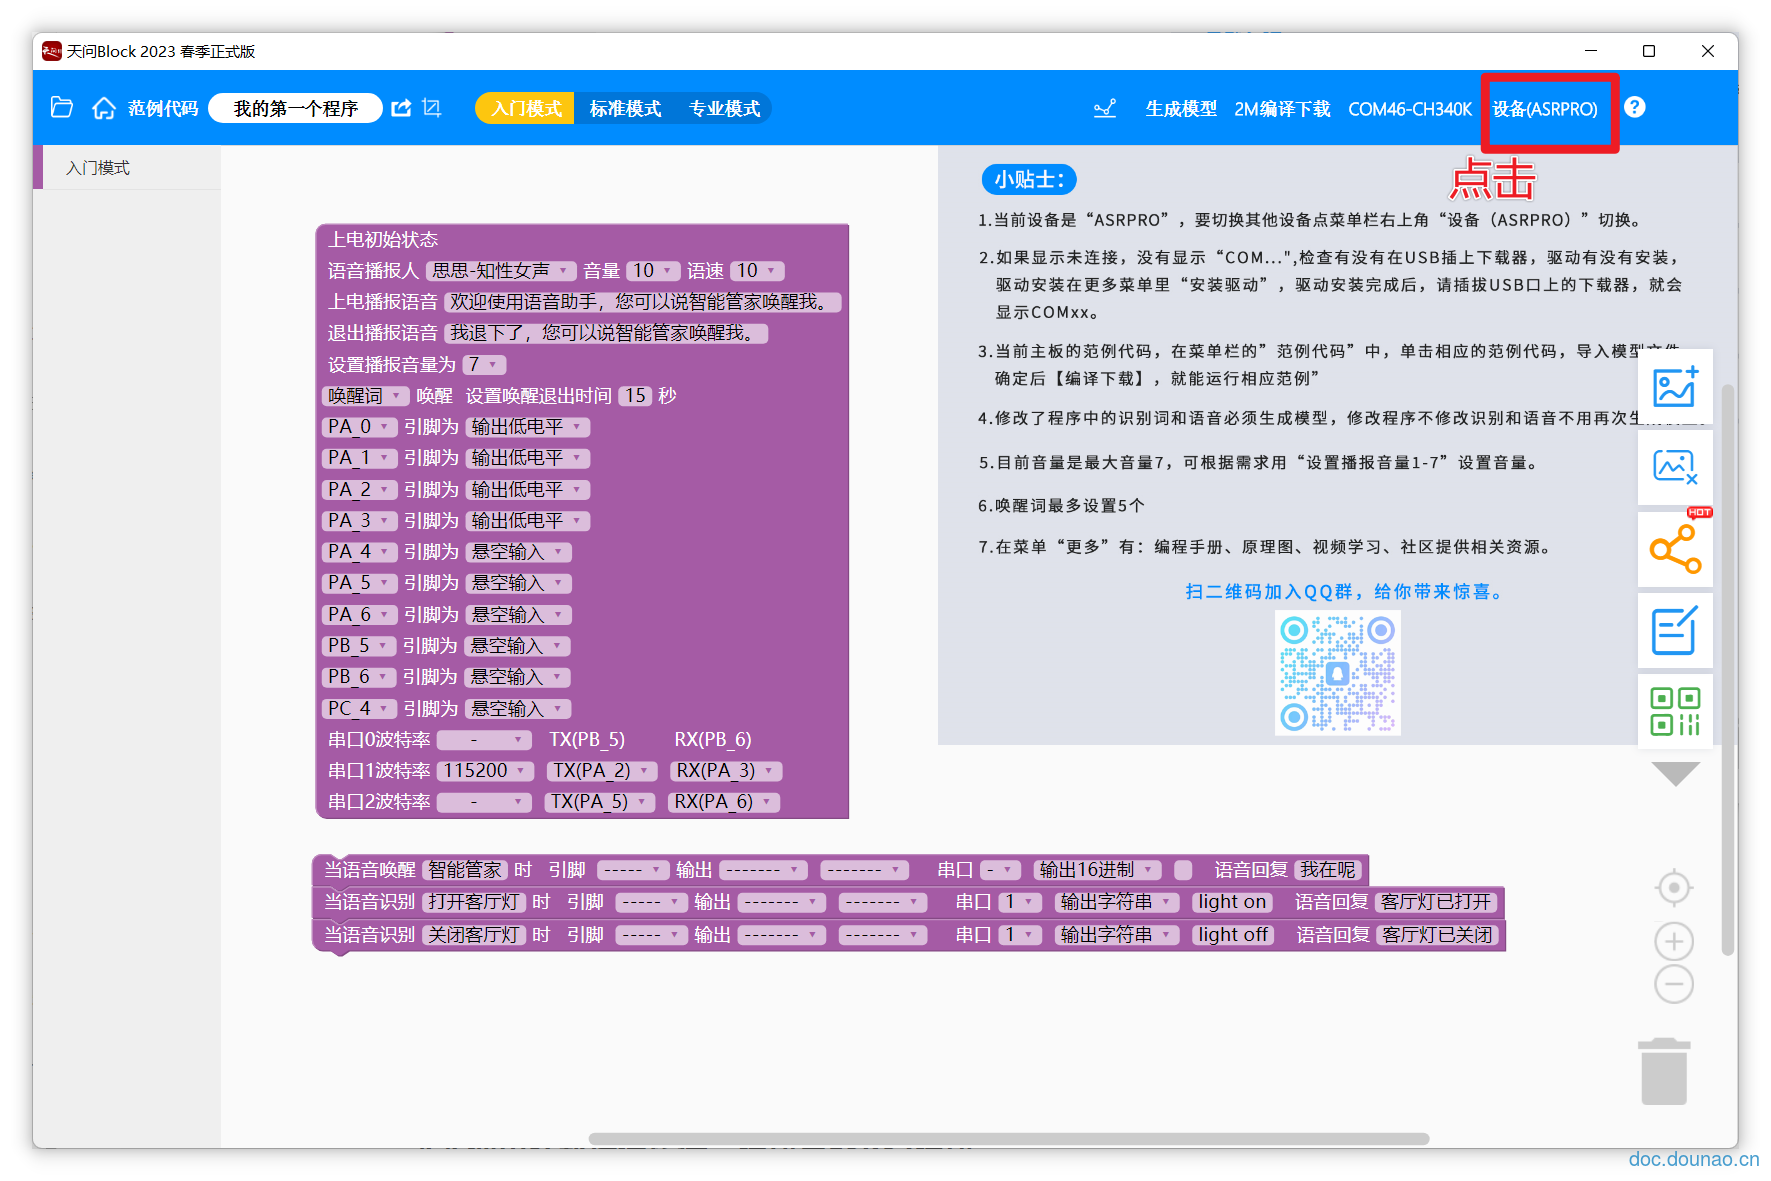
Task: Click the chart line icon in toolbar
Action: pyautogui.click(x=1105, y=108)
